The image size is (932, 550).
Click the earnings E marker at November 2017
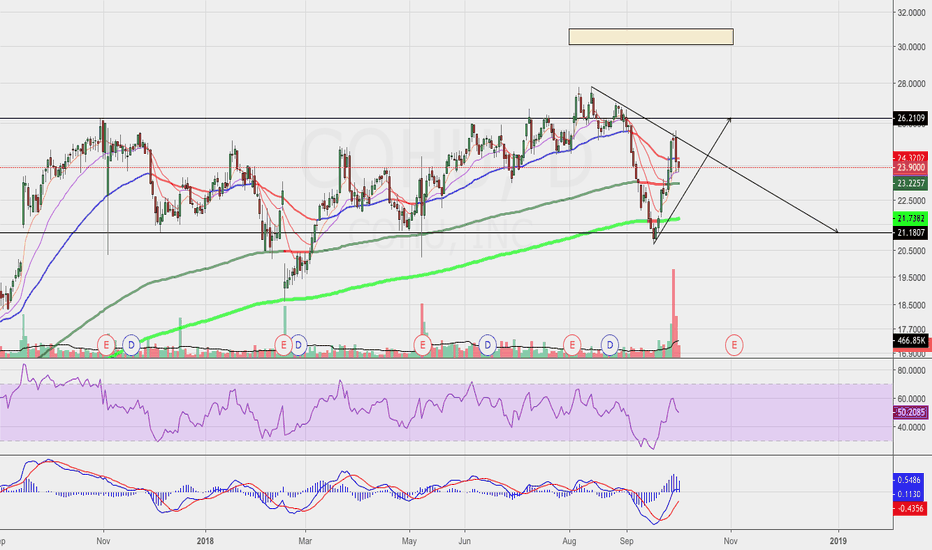(x=106, y=345)
